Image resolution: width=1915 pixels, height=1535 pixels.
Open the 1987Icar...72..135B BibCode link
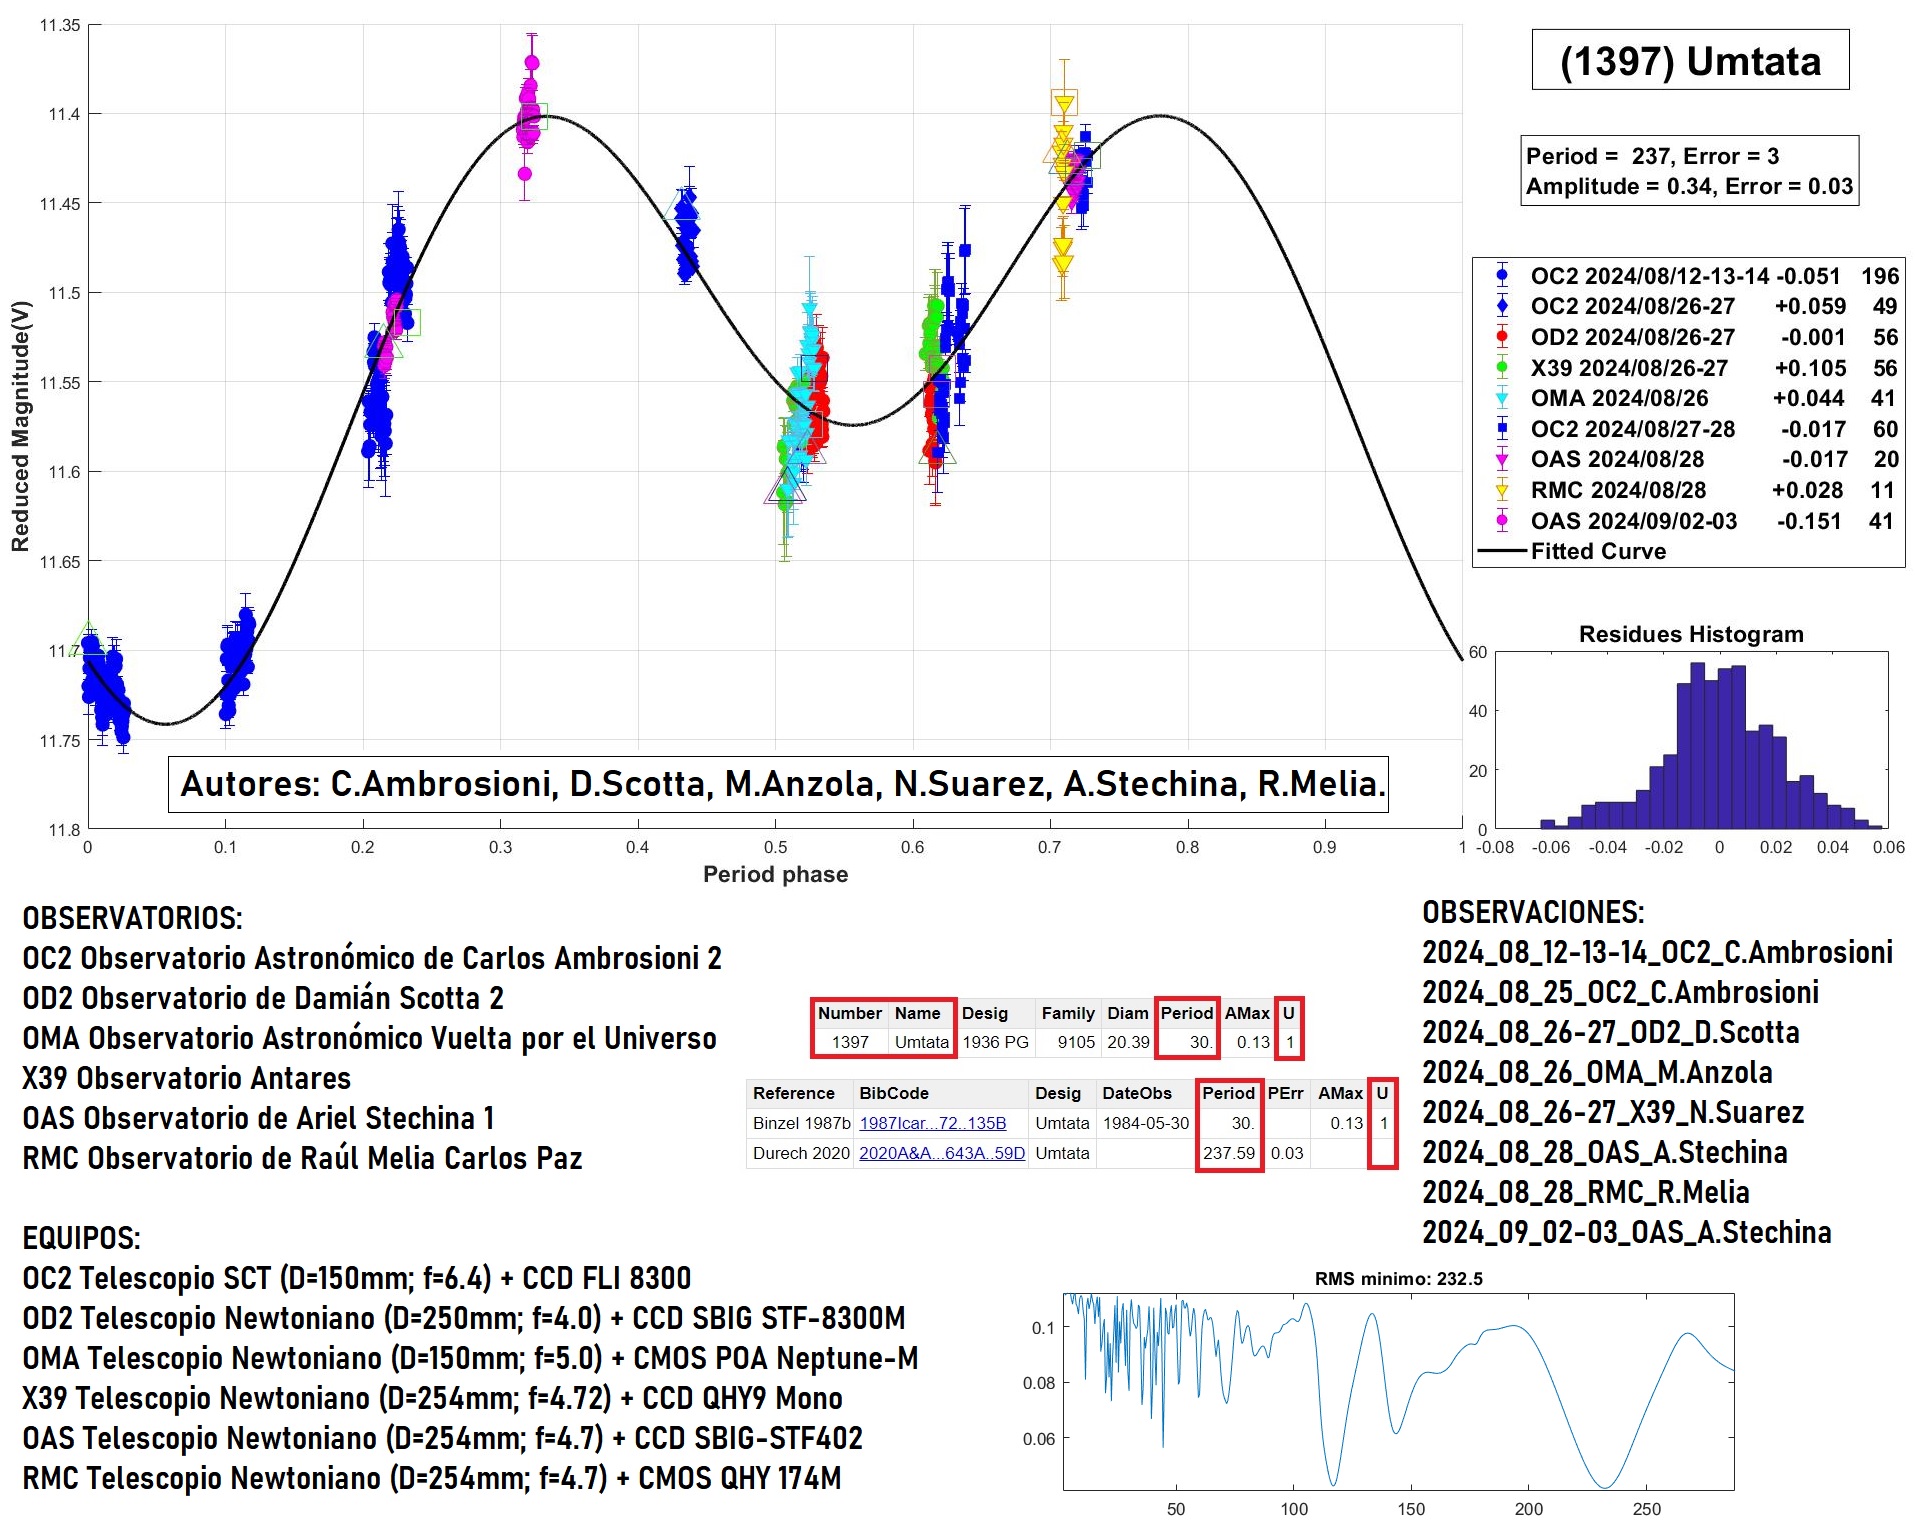coord(932,1123)
